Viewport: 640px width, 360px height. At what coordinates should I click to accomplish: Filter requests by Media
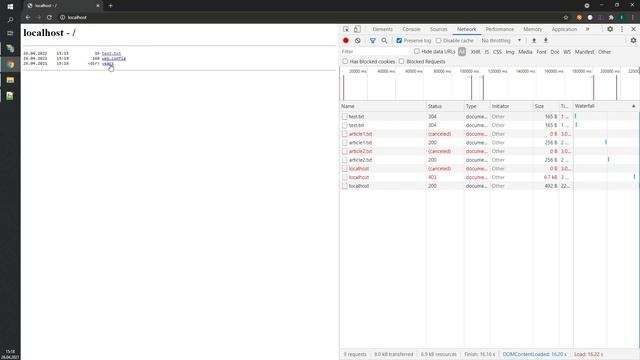click(525, 52)
